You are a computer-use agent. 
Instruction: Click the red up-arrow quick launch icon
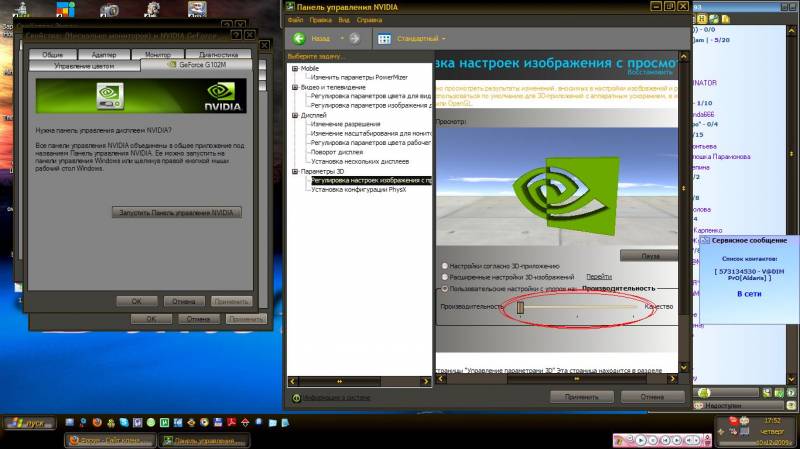[x=245, y=422]
